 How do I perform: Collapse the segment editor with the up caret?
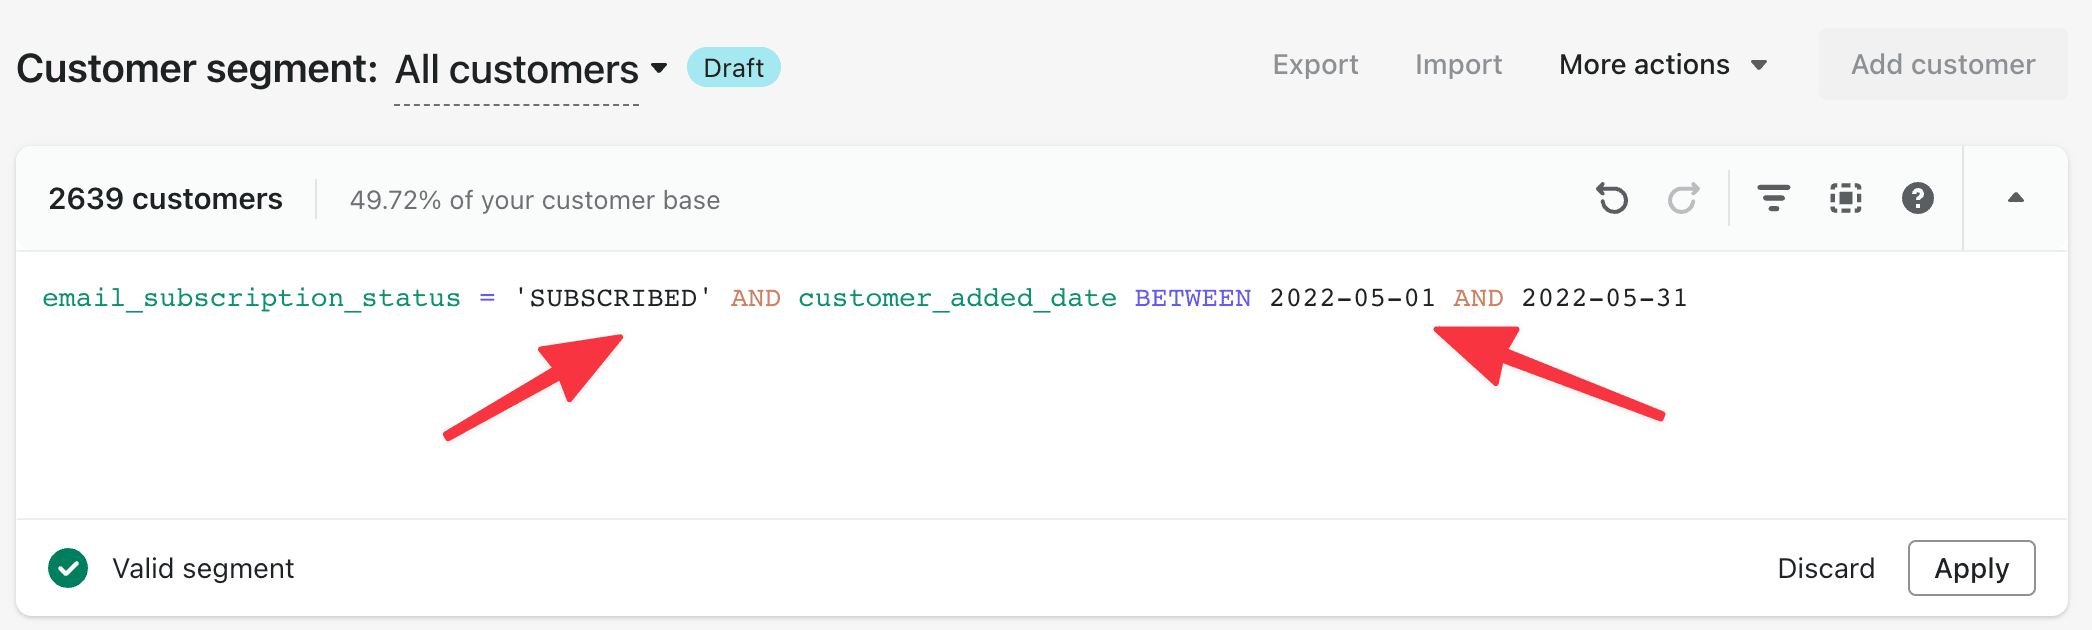pos(2016,198)
